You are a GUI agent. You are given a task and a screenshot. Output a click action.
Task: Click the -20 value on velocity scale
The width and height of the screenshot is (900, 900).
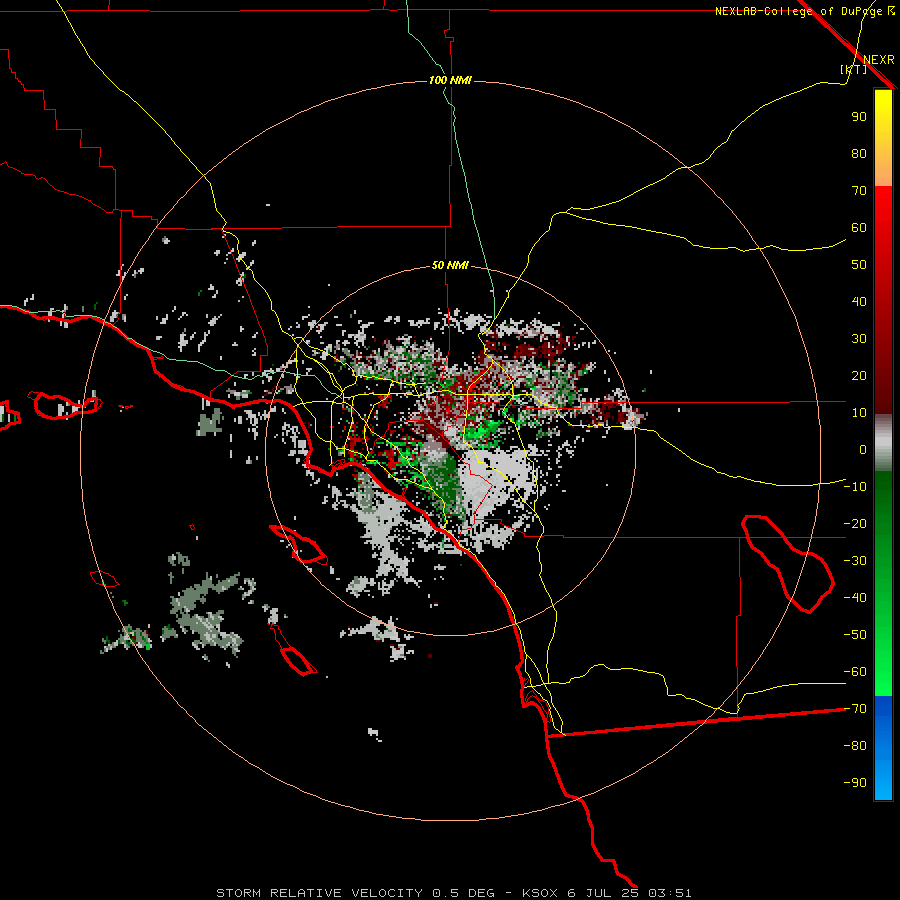point(855,524)
